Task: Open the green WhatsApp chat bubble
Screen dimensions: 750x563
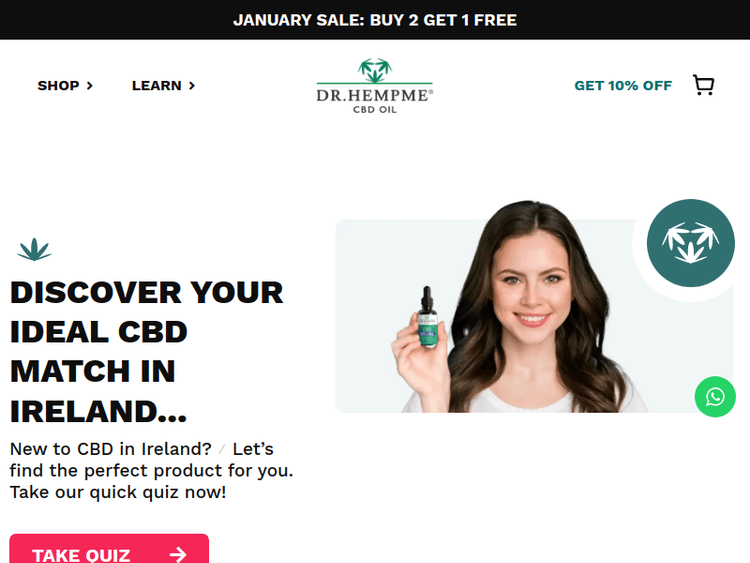Action: pyautogui.click(x=715, y=397)
